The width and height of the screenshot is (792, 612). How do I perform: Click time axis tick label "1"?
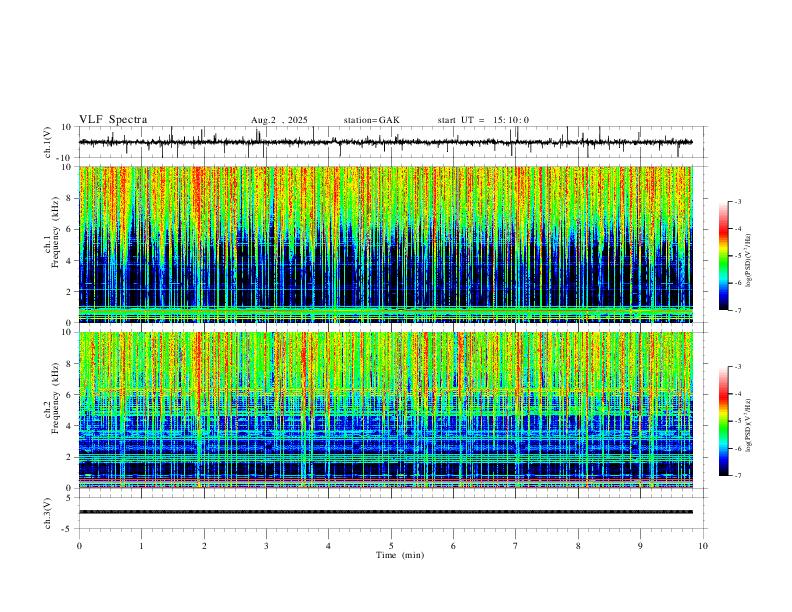coord(141,546)
